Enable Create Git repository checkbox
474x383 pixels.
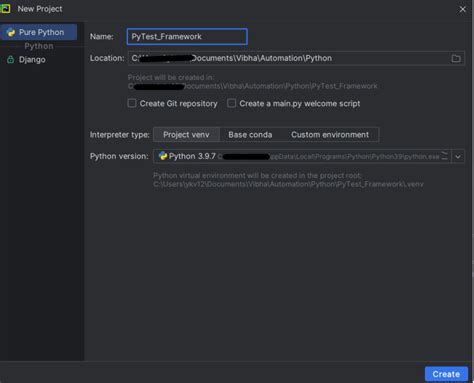(132, 103)
